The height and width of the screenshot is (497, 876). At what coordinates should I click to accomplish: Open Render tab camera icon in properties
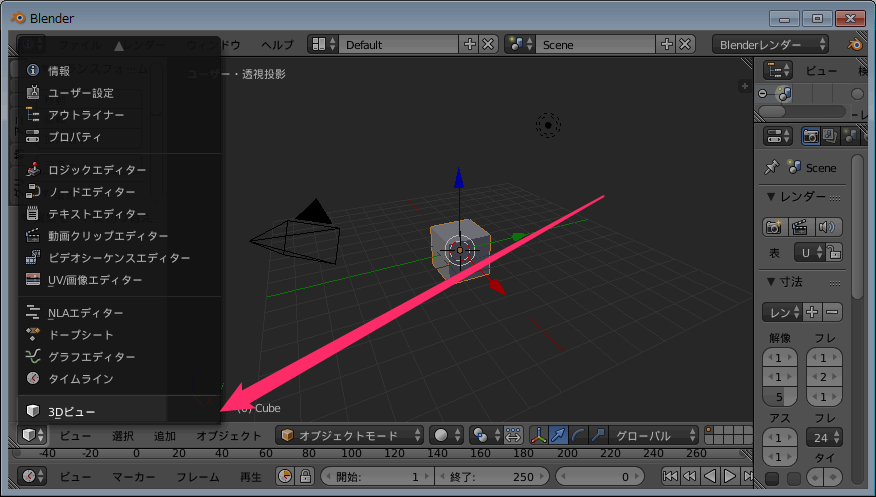coord(810,136)
